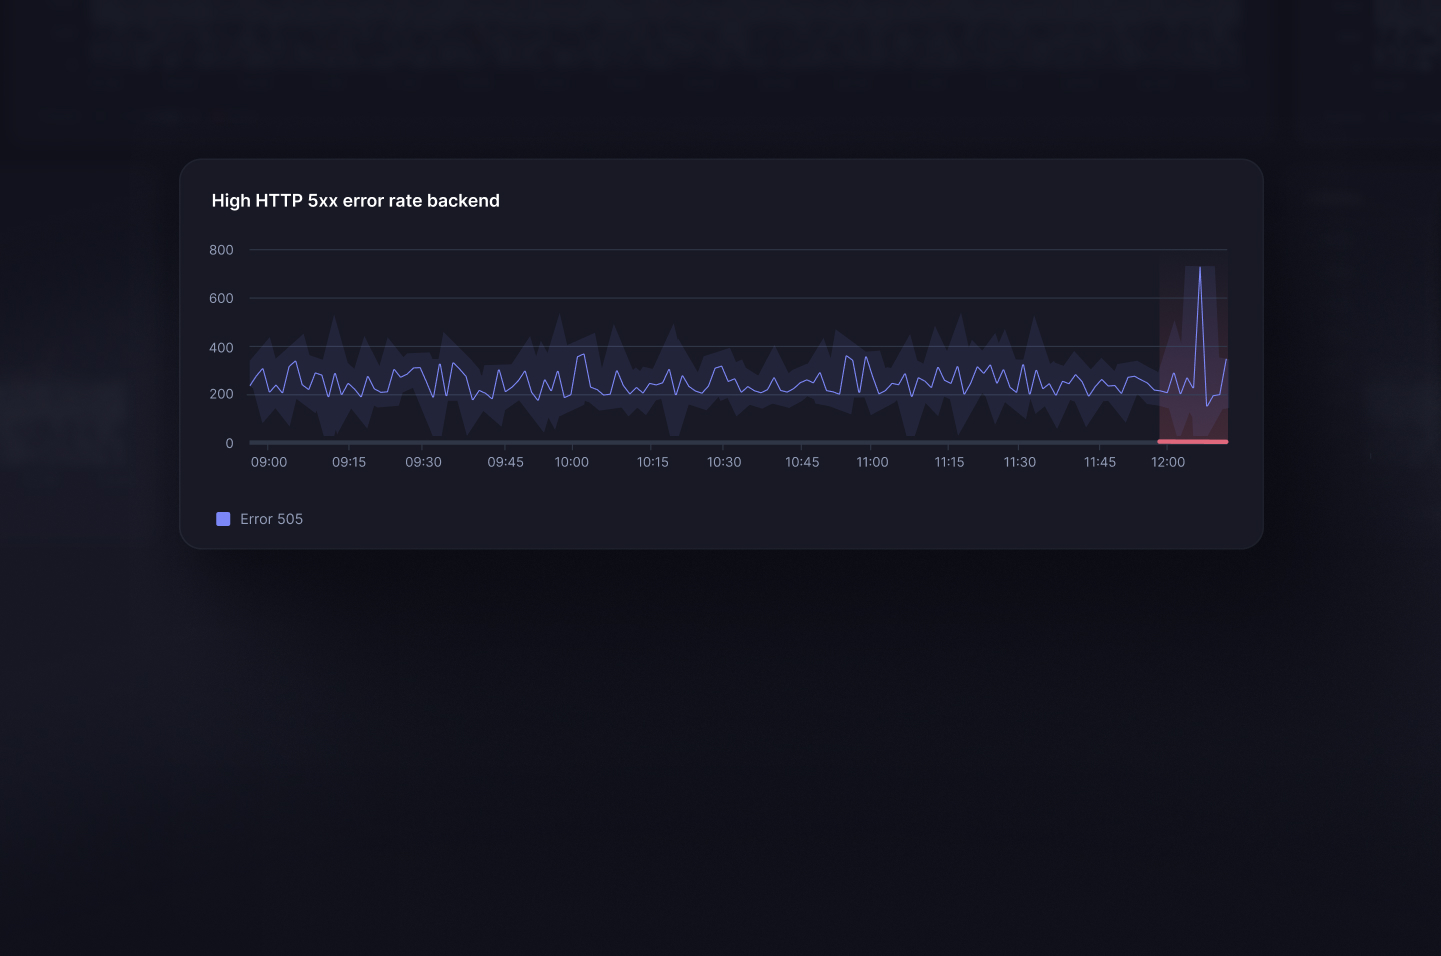Click the red alert bar on the time axis

tap(1192, 441)
